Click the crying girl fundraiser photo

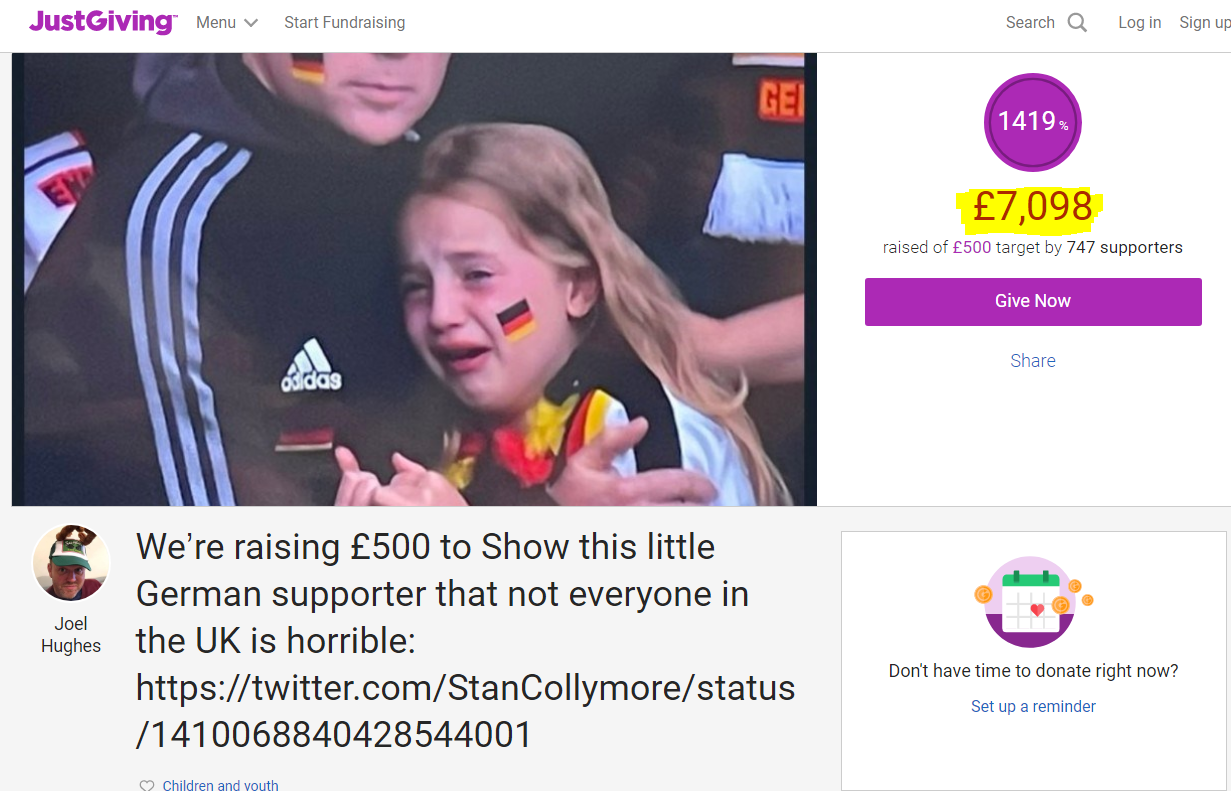(x=414, y=279)
